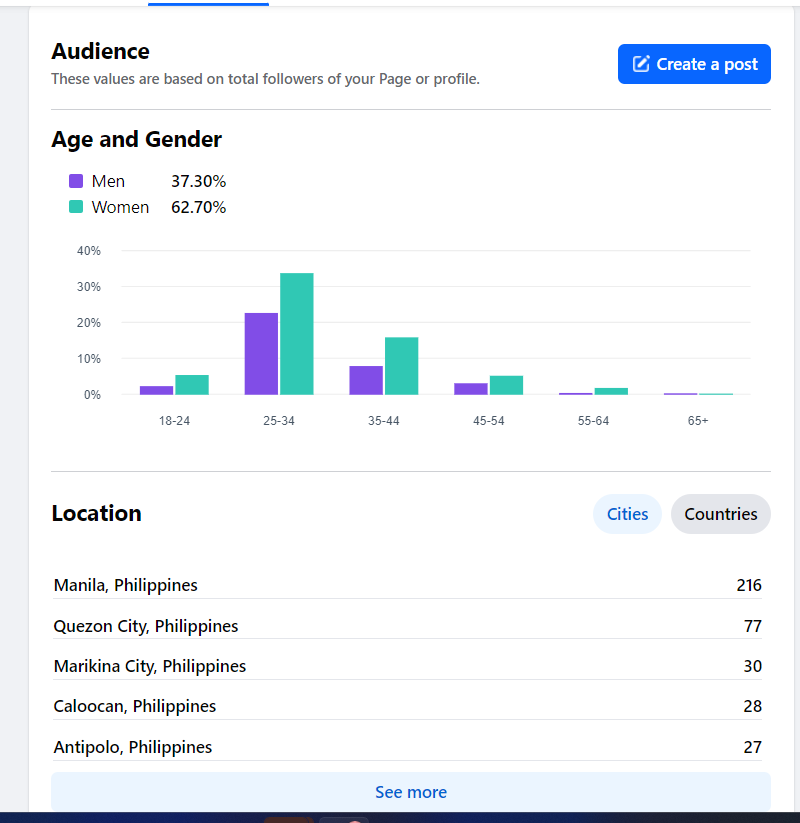Click the Marikina City, Philippines entry
This screenshot has height=823, width=800.
click(x=150, y=666)
